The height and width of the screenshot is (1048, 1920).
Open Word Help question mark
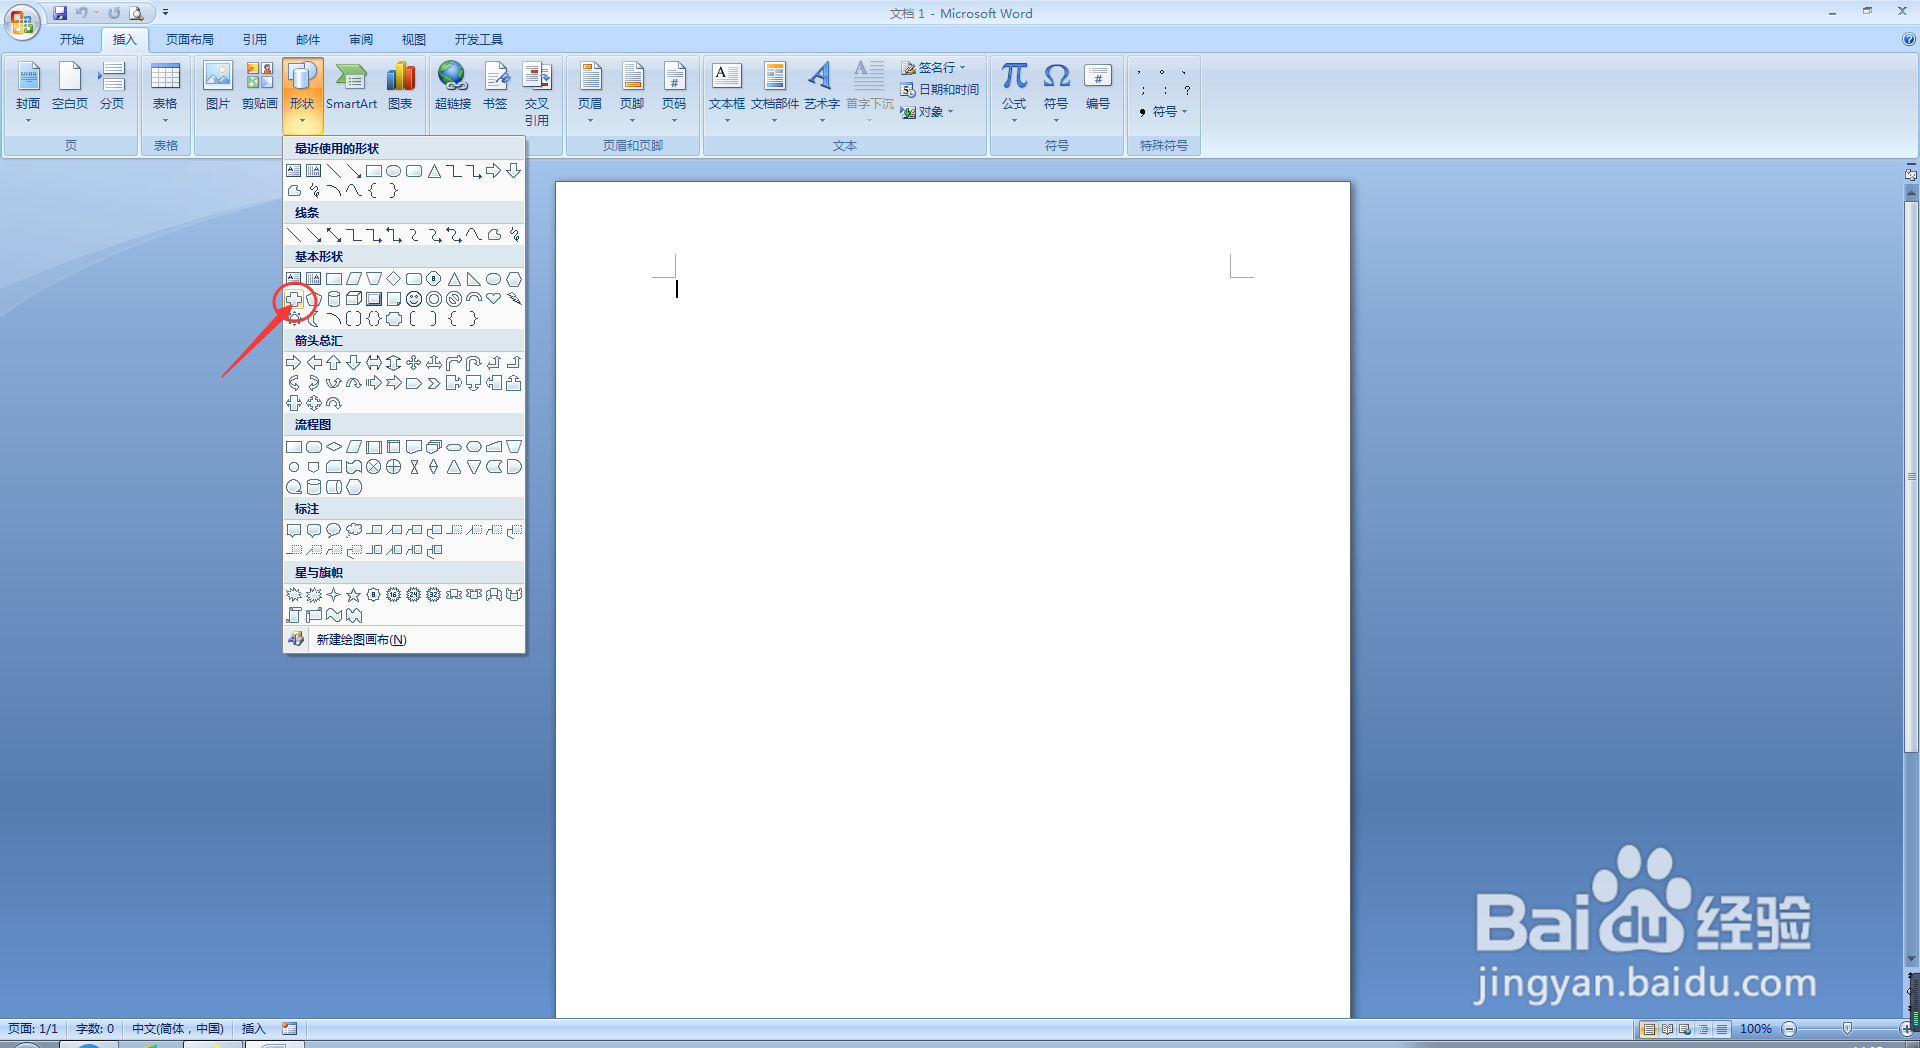pos(1908,40)
